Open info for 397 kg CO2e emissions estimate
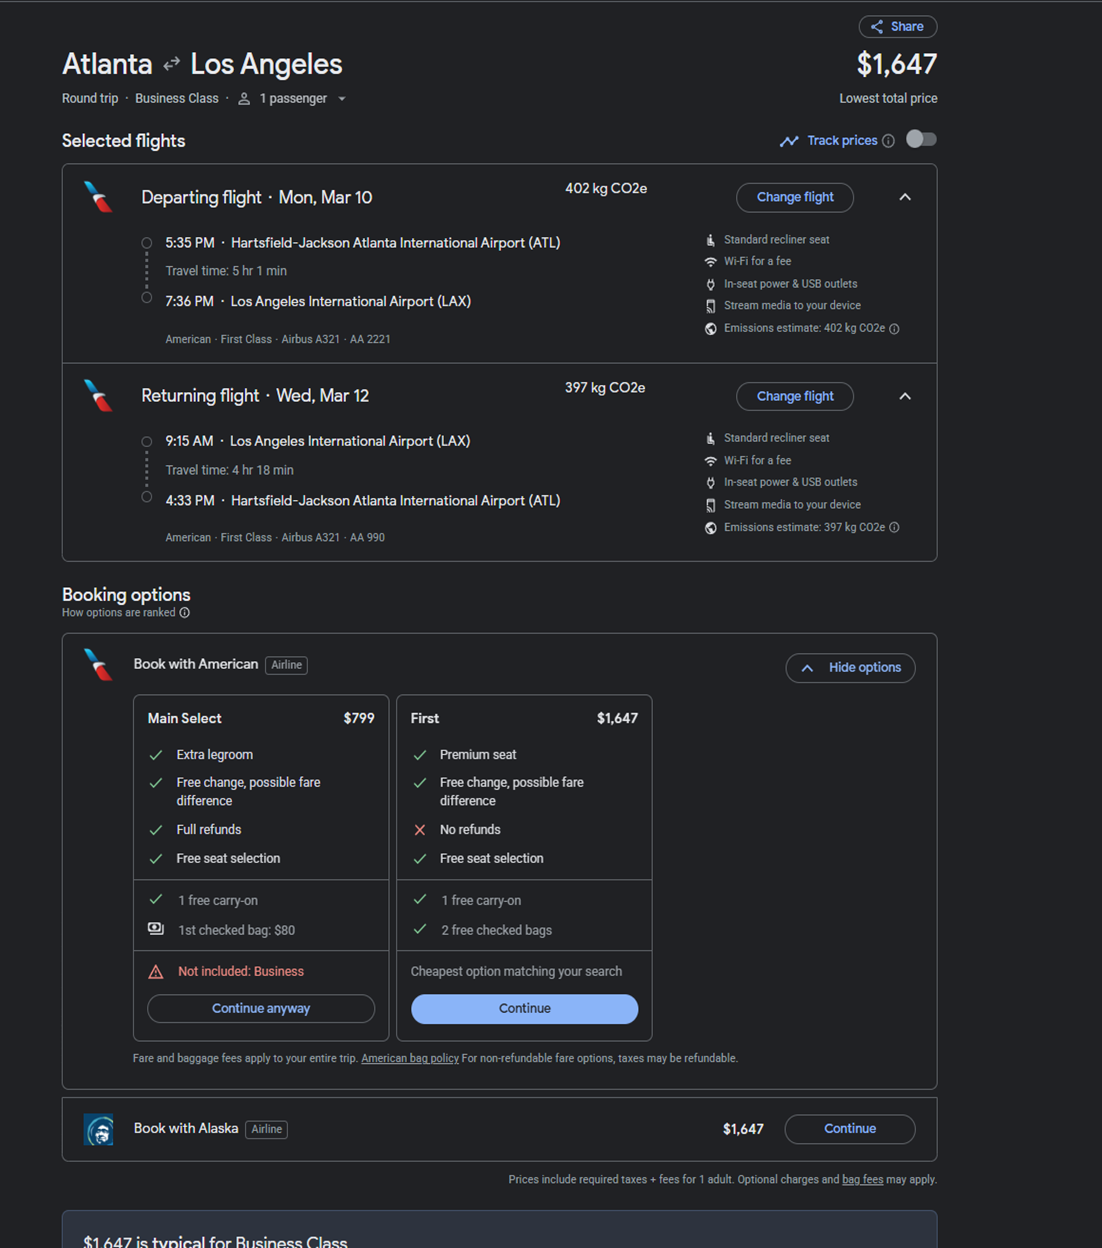The height and width of the screenshot is (1248, 1102). tap(894, 528)
